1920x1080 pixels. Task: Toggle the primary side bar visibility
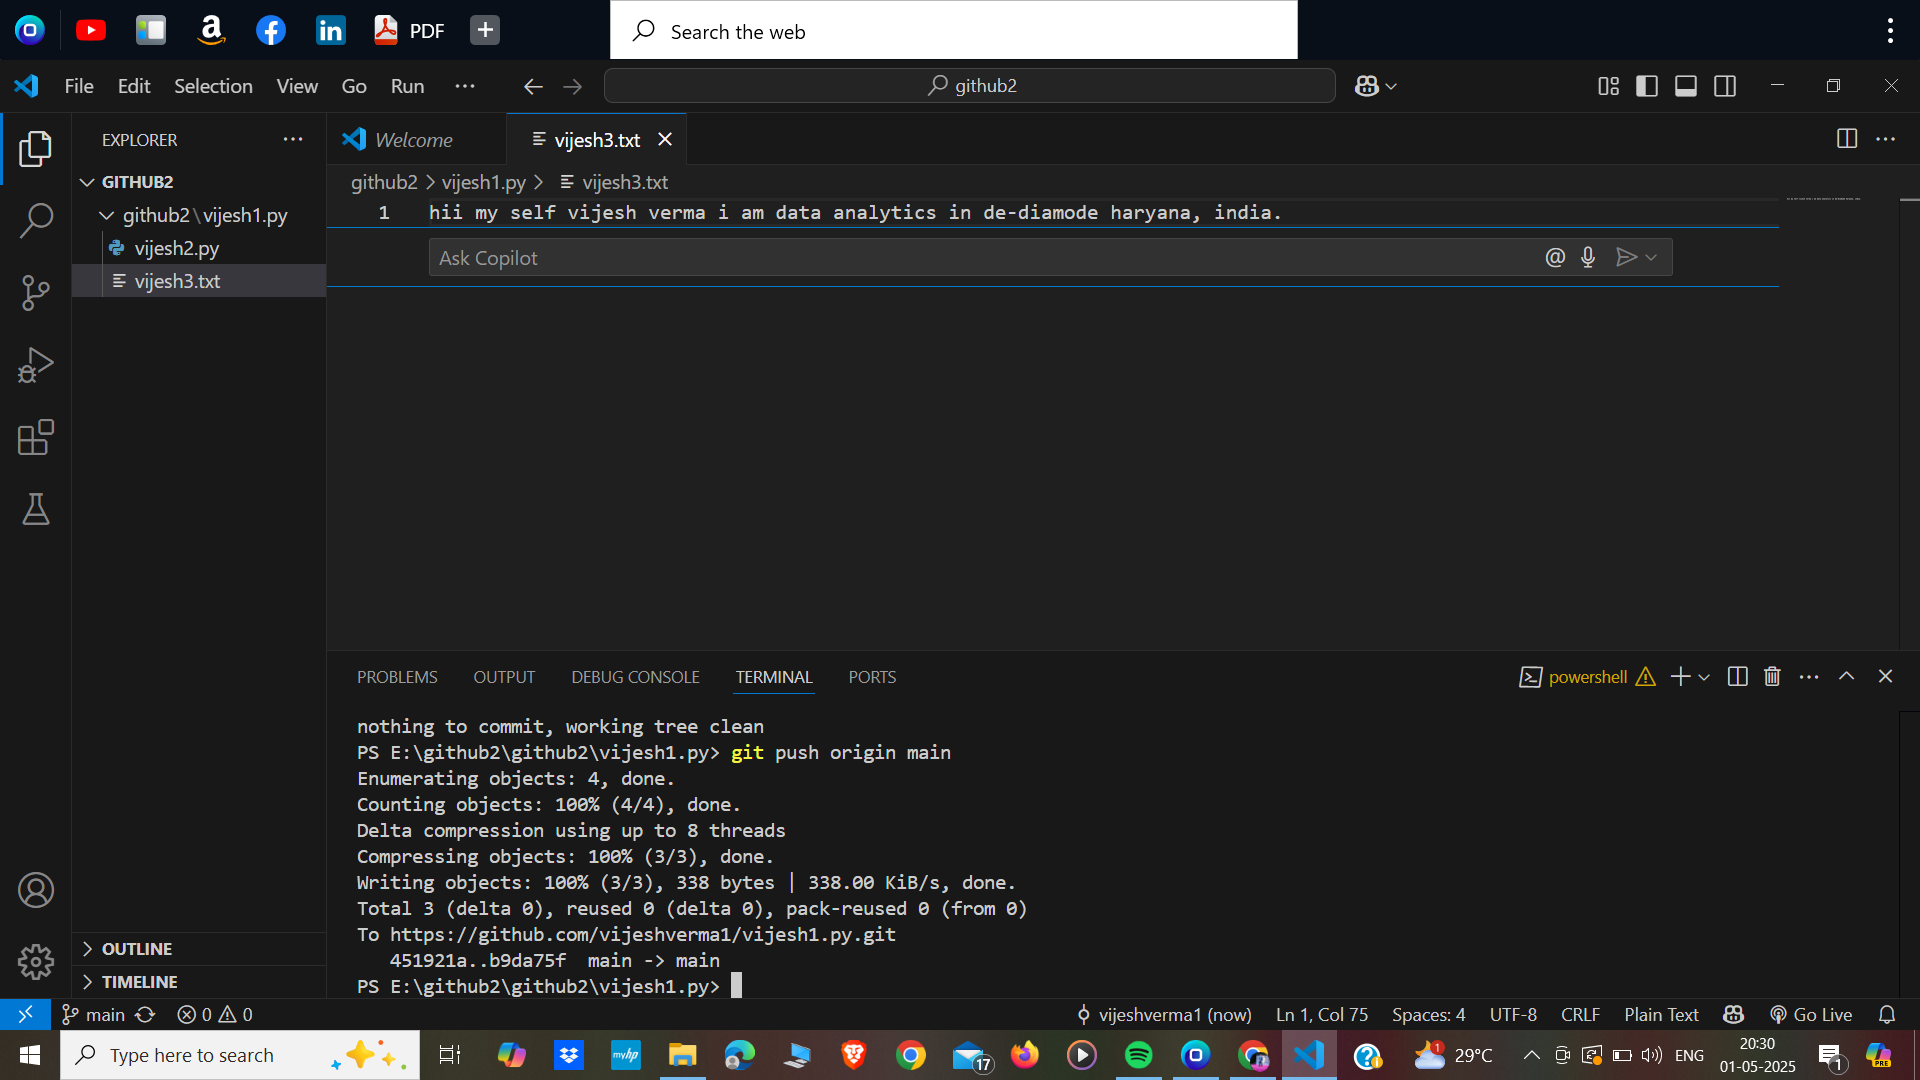(x=1647, y=86)
